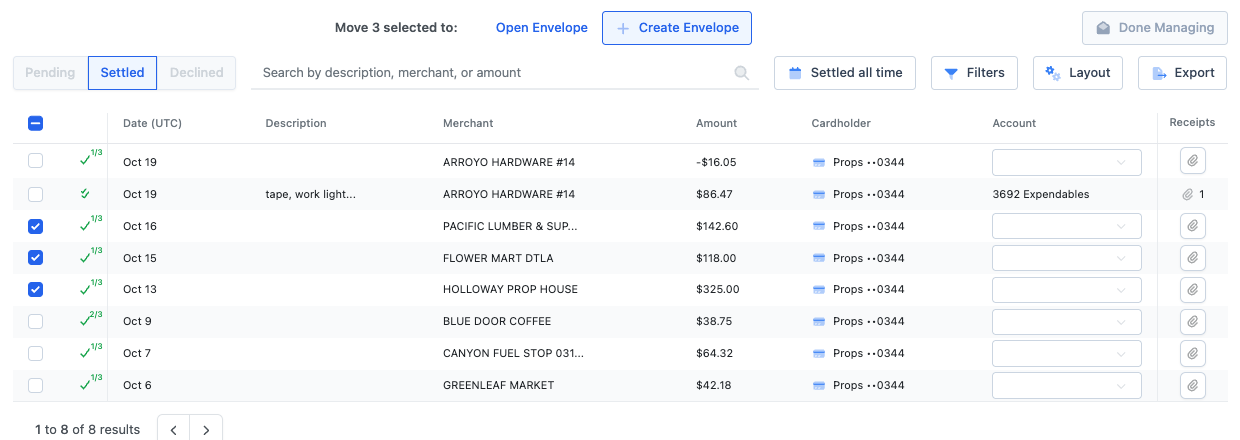The image size is (1240, 440).
Task: Uncheck the Flower Mart DTLA row checkbox
Action: (x=35, y=258)
